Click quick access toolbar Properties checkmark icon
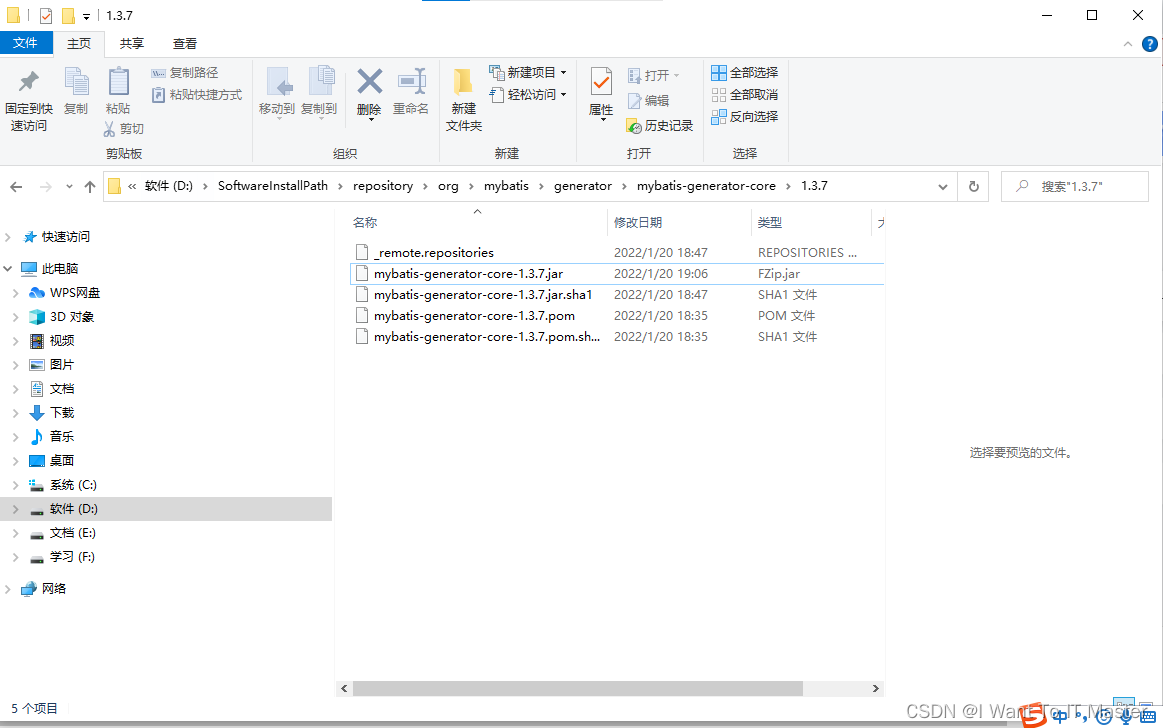 (x=46, y=16)
